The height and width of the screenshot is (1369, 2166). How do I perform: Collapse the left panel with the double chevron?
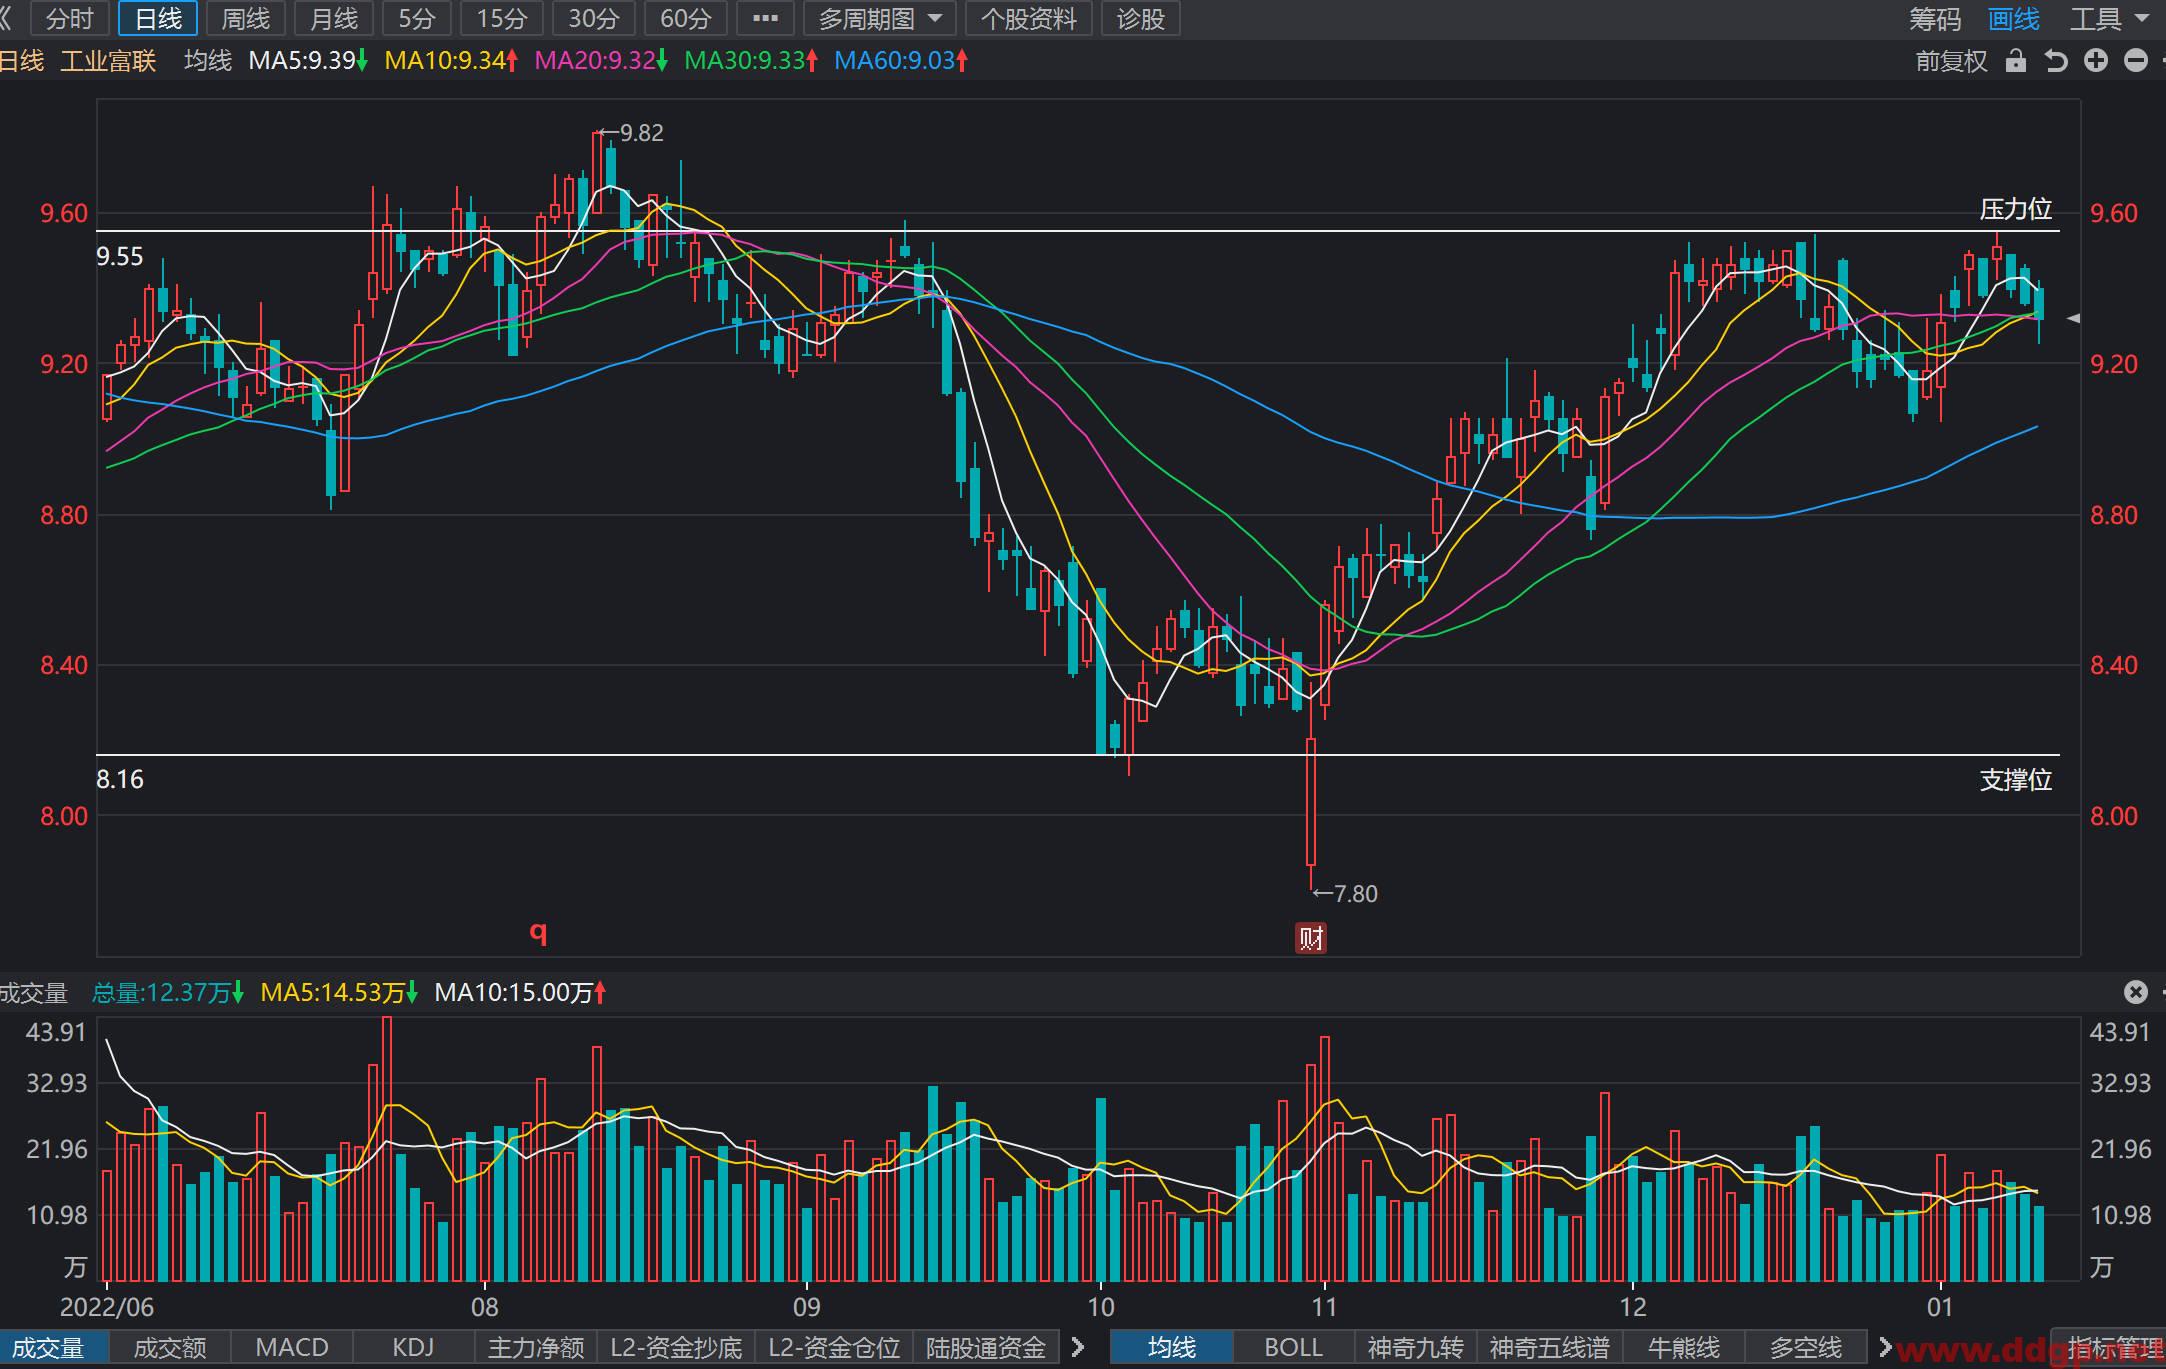(7, 19)
